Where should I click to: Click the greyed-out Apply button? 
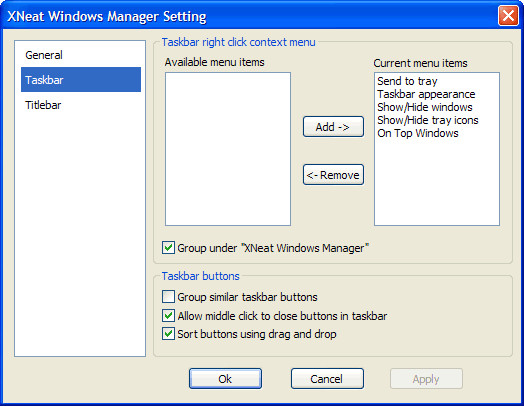point(426,379)
